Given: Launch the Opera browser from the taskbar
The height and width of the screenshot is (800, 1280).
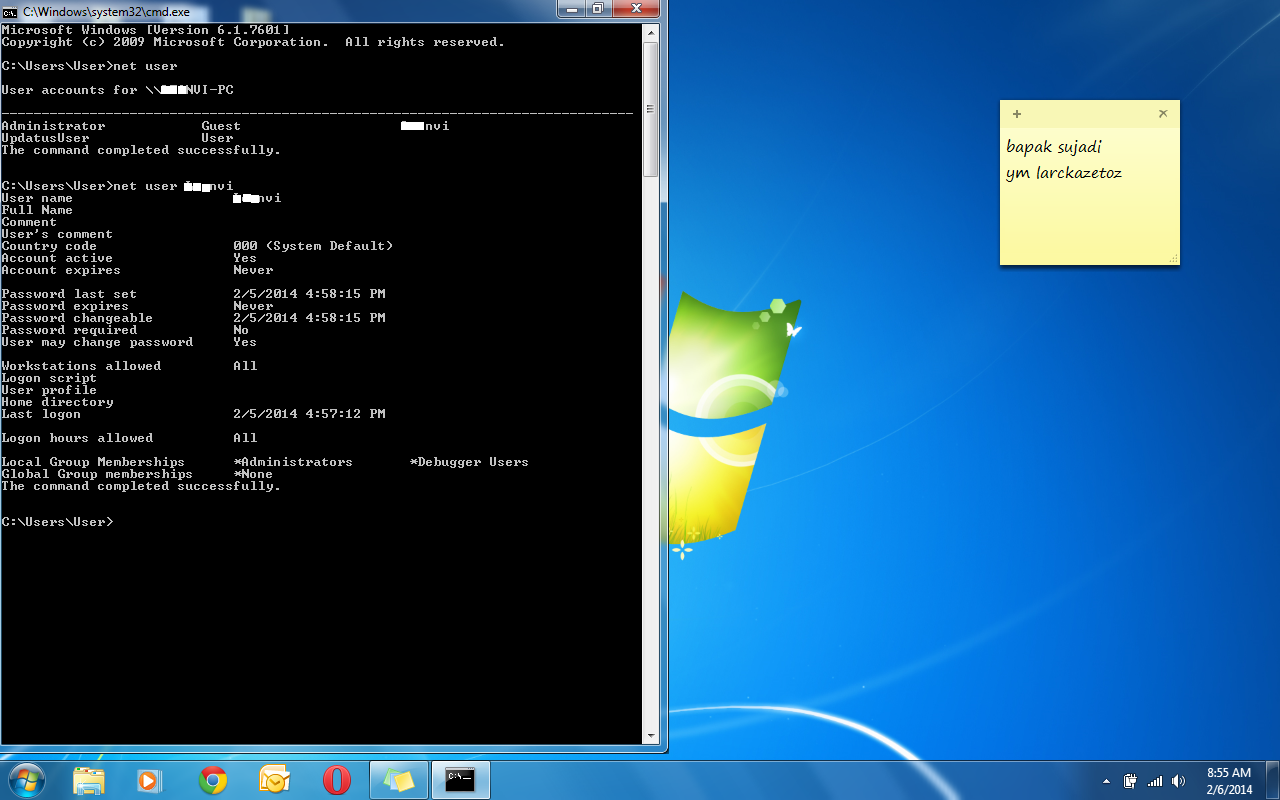Looking at the screenshot, I should pyautogui.click(x=337, y=780).
